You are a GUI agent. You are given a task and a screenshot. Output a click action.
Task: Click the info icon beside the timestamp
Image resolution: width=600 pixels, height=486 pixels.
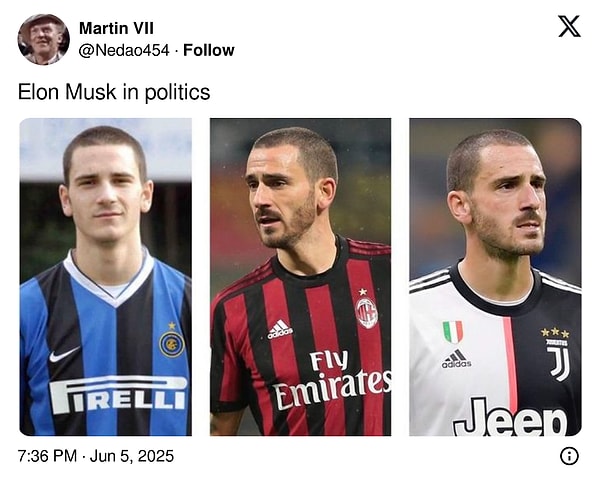(569, 456)
